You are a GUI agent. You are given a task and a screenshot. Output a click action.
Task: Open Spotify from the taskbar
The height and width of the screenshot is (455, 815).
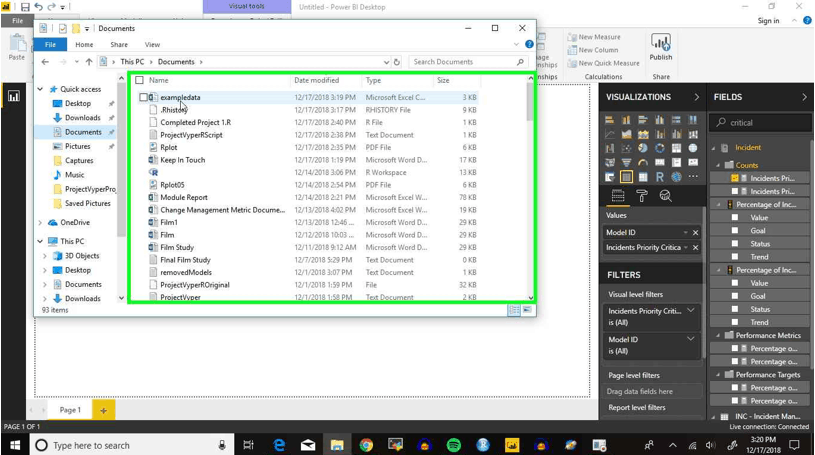tap(454, 445)
